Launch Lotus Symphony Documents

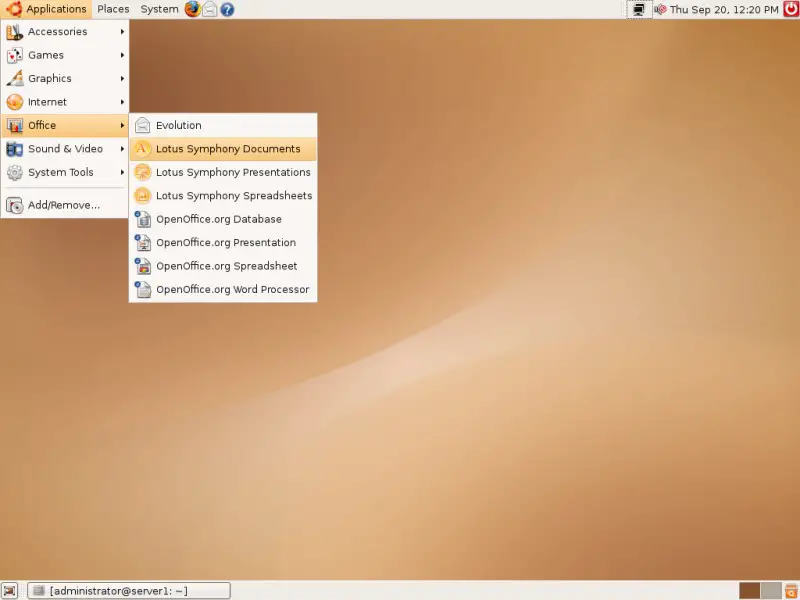click(223, 149)
